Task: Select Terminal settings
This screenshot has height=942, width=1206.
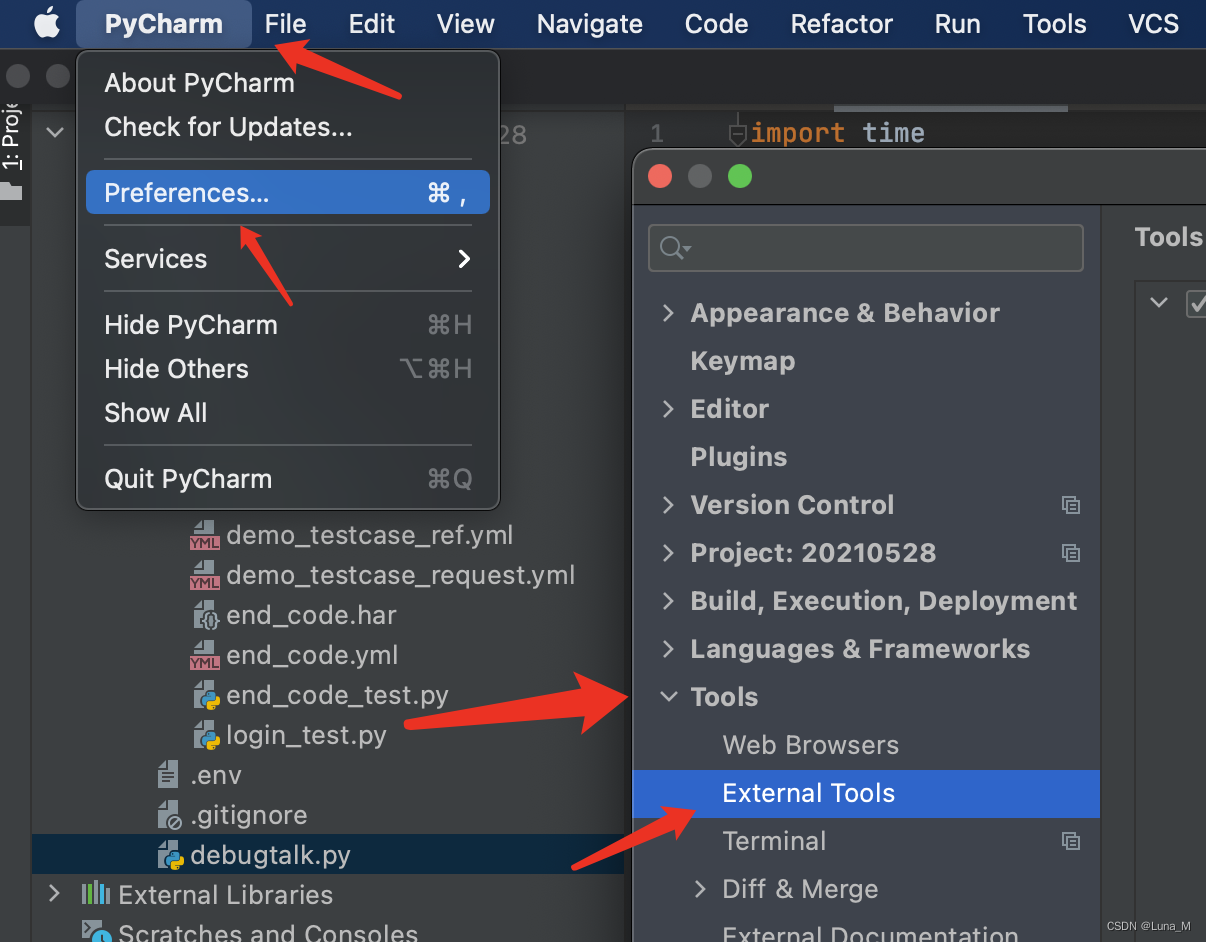Action: (x=775, y=841)
